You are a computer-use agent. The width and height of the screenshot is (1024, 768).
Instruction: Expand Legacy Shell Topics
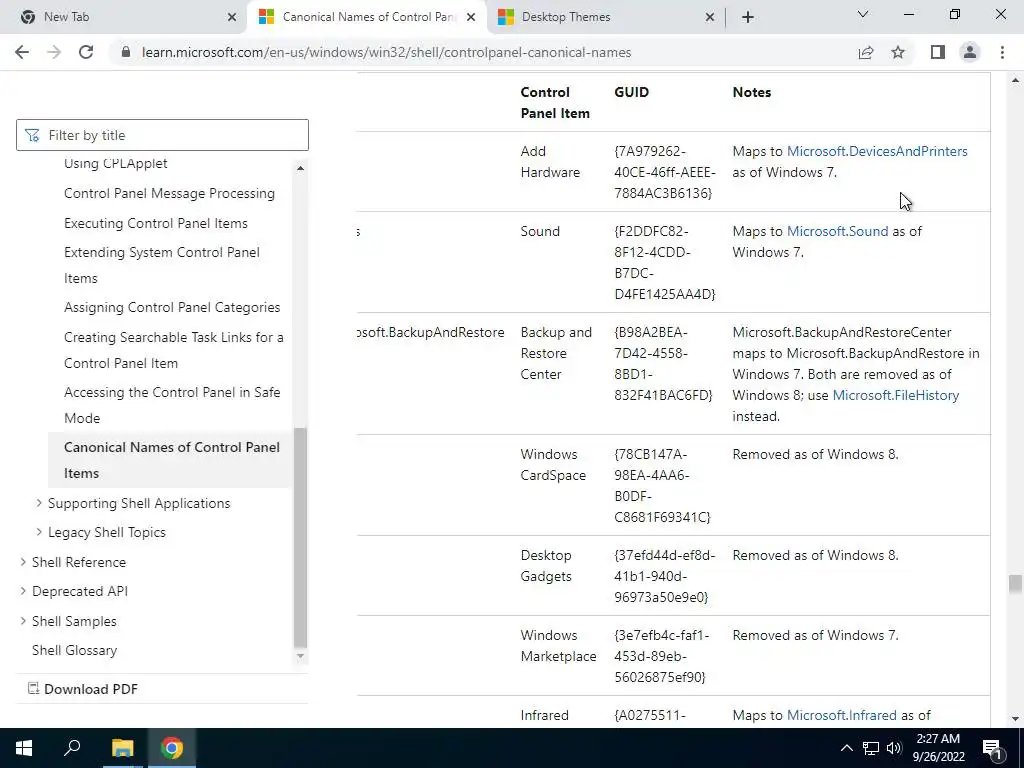click(x=39, y=532)
